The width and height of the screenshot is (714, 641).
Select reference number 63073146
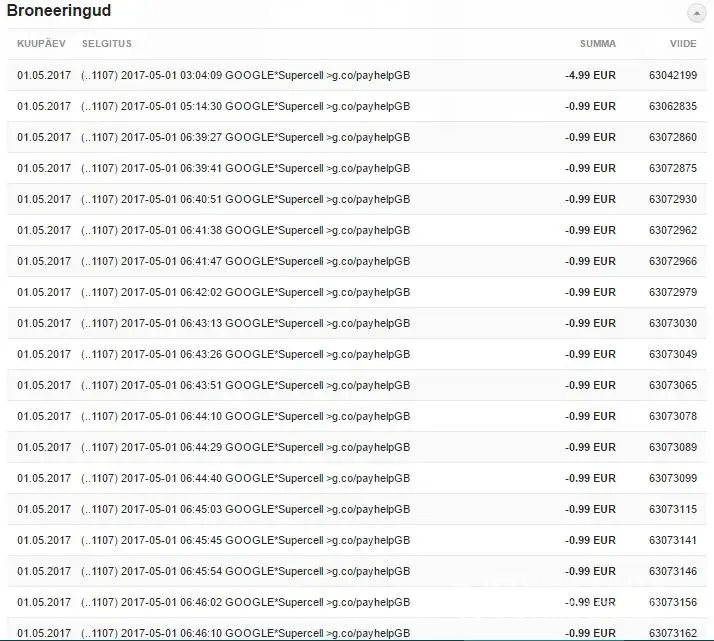click(673, 570)
